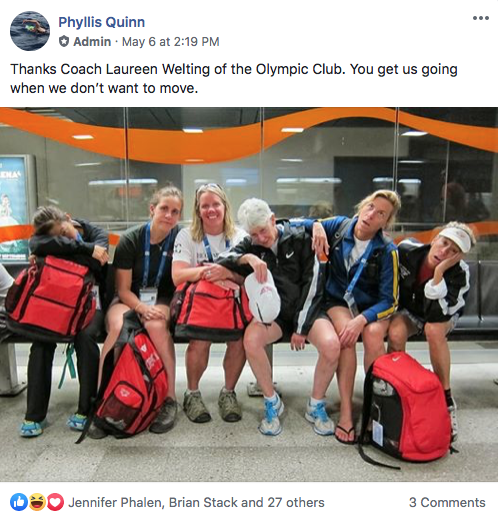The height and width of the screenshot is (518, 498).
Task: Click the Phyllis Quinn name link
Action: [101, 22]
